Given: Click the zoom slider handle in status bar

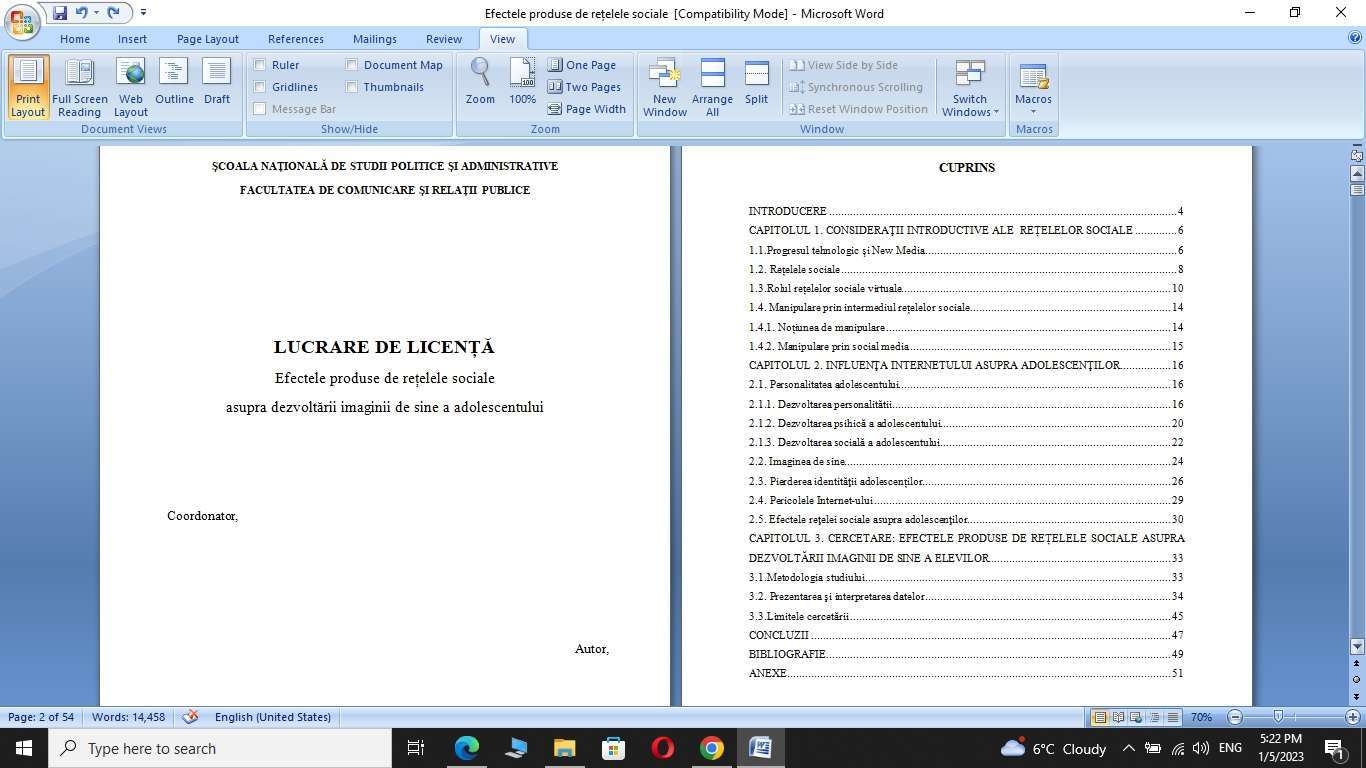Looking at the screenshot, I should coord(1278,717).
